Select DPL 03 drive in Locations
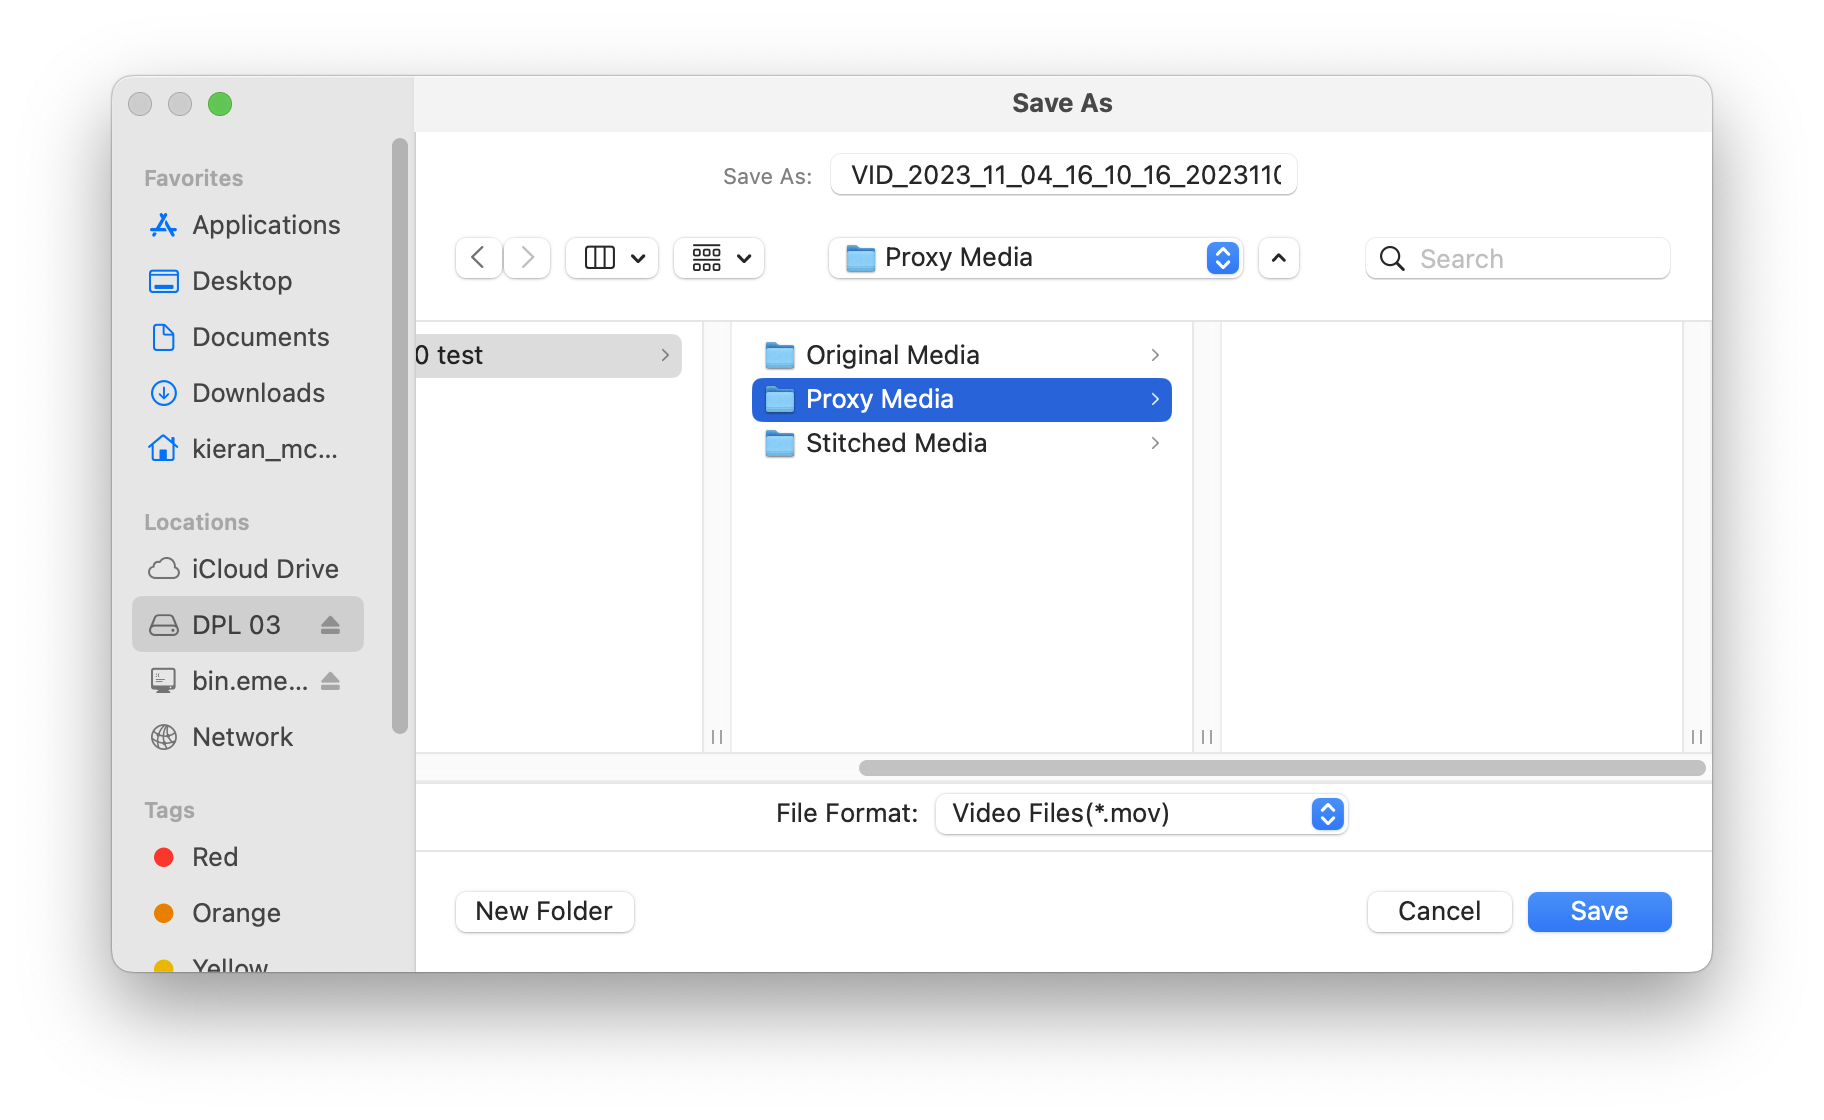Screen dimensions: 1824x1120 [247, 625]
